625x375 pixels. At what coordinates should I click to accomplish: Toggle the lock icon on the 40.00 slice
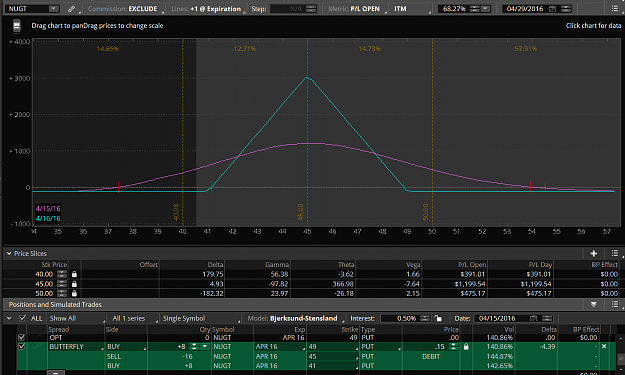point(74,274)
